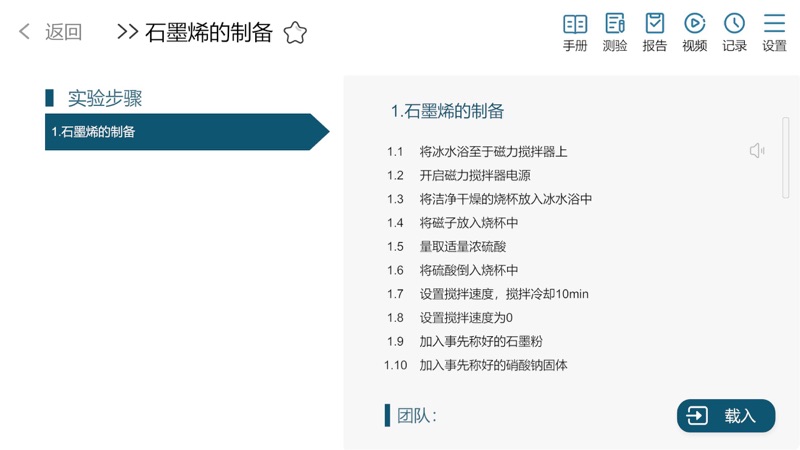Click the back chevron arrow
The width and height of the screenshot is (800, 450).
24,32
